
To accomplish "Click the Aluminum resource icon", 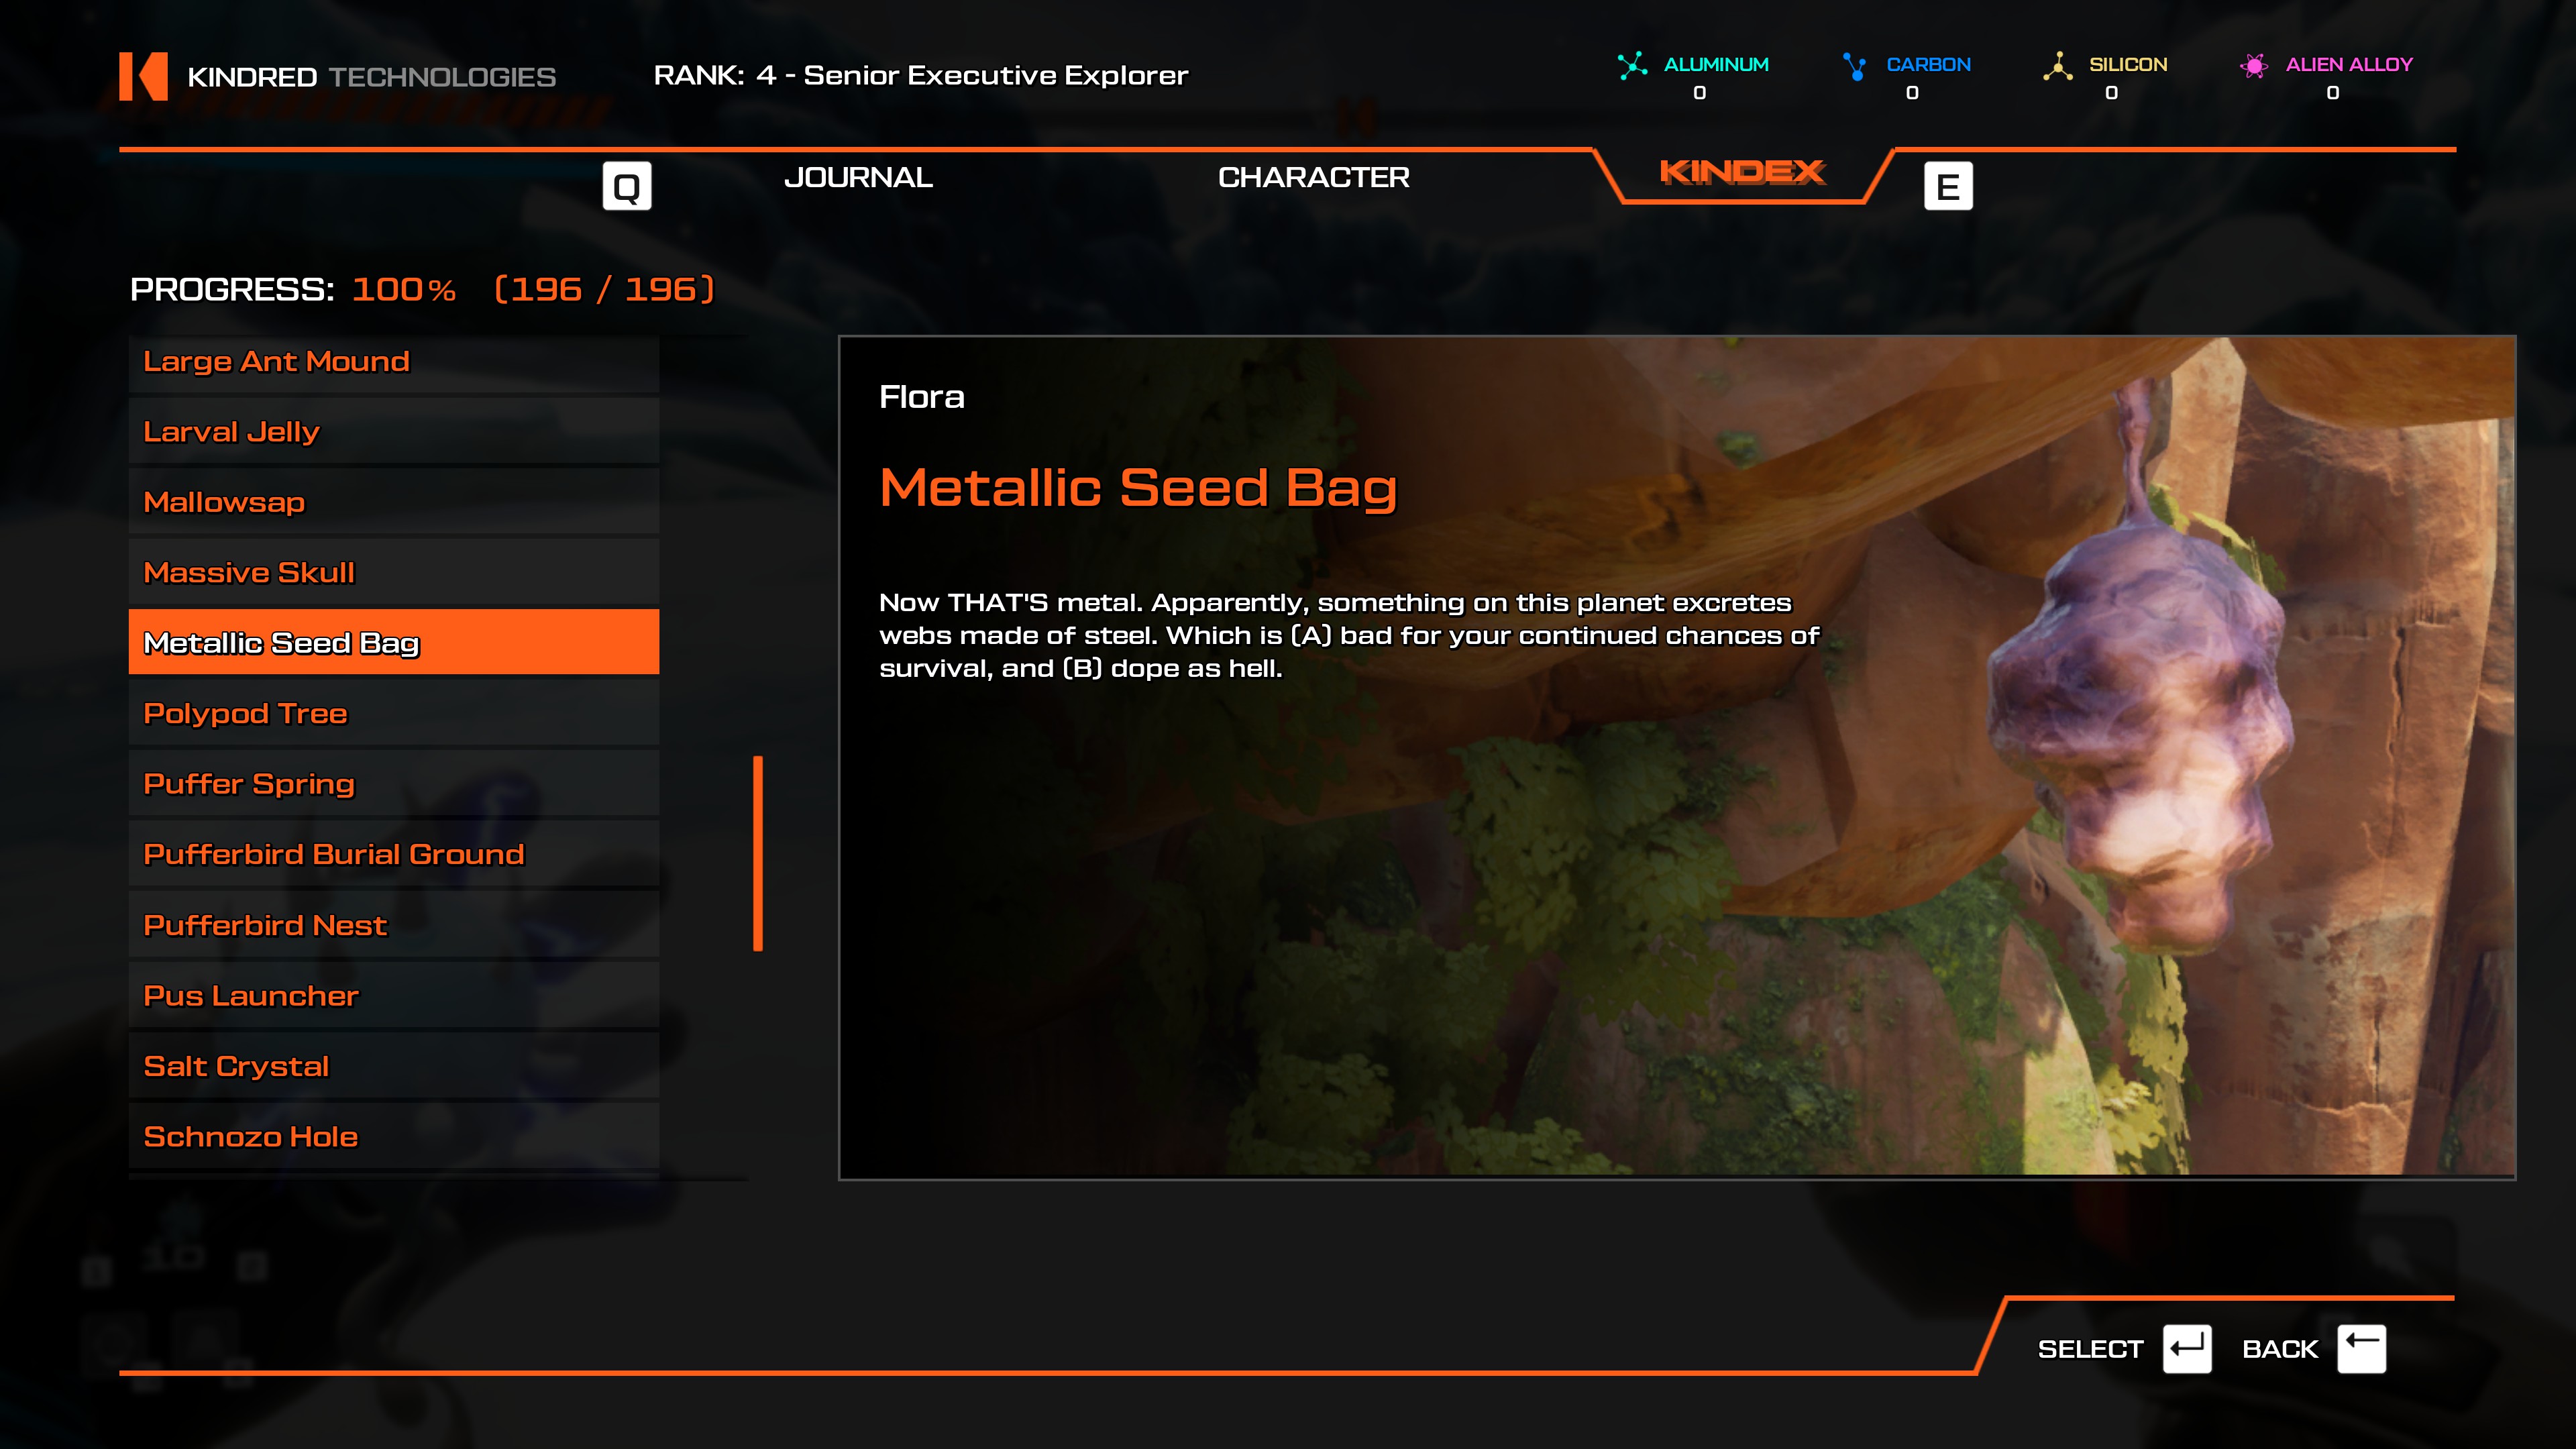I will (x=1632, y=66).
